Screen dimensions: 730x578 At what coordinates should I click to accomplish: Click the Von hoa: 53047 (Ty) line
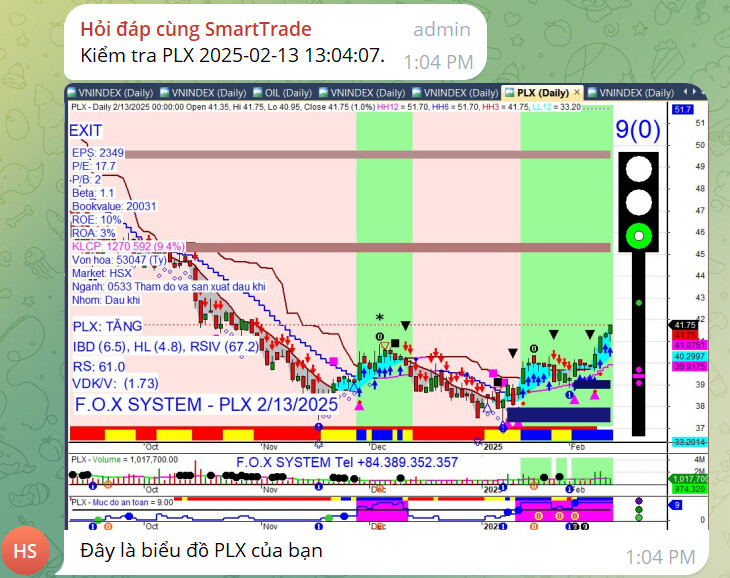coord(119,260)
